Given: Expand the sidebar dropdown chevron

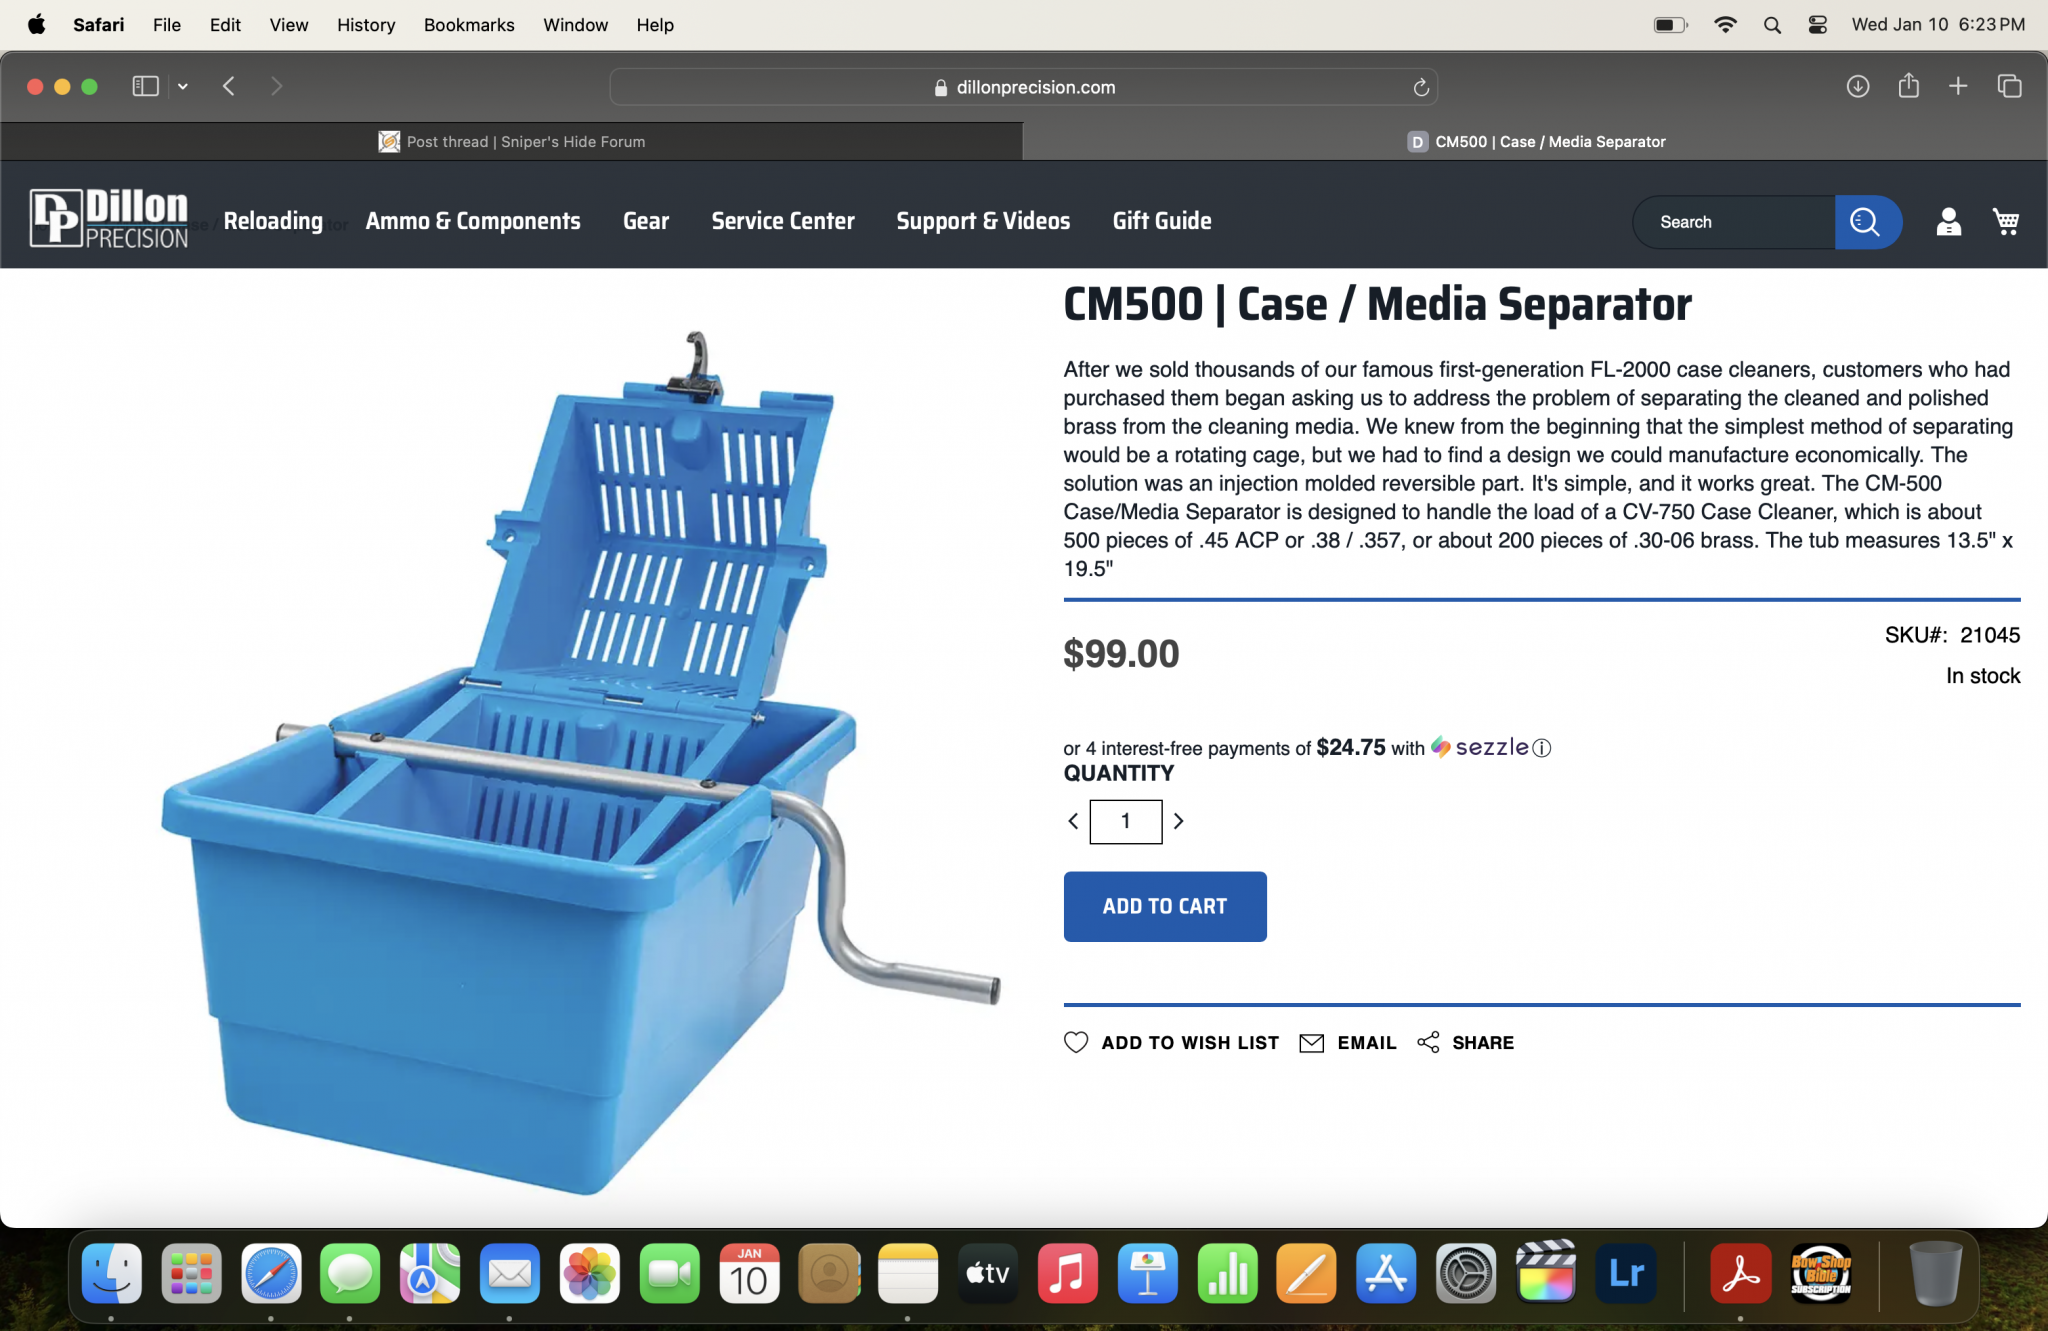Looking at the screenshot, I should pyautogui.click(x=183, y=86).
